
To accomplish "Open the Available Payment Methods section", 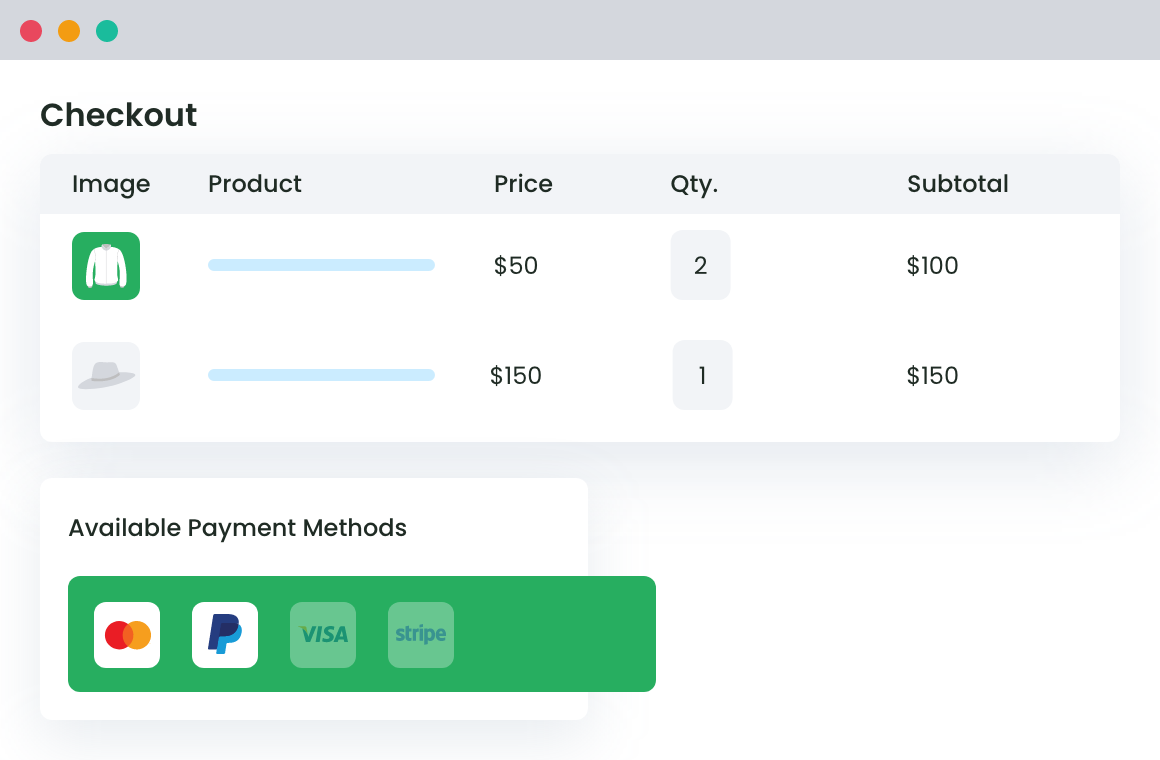I will tap(237, 527).
